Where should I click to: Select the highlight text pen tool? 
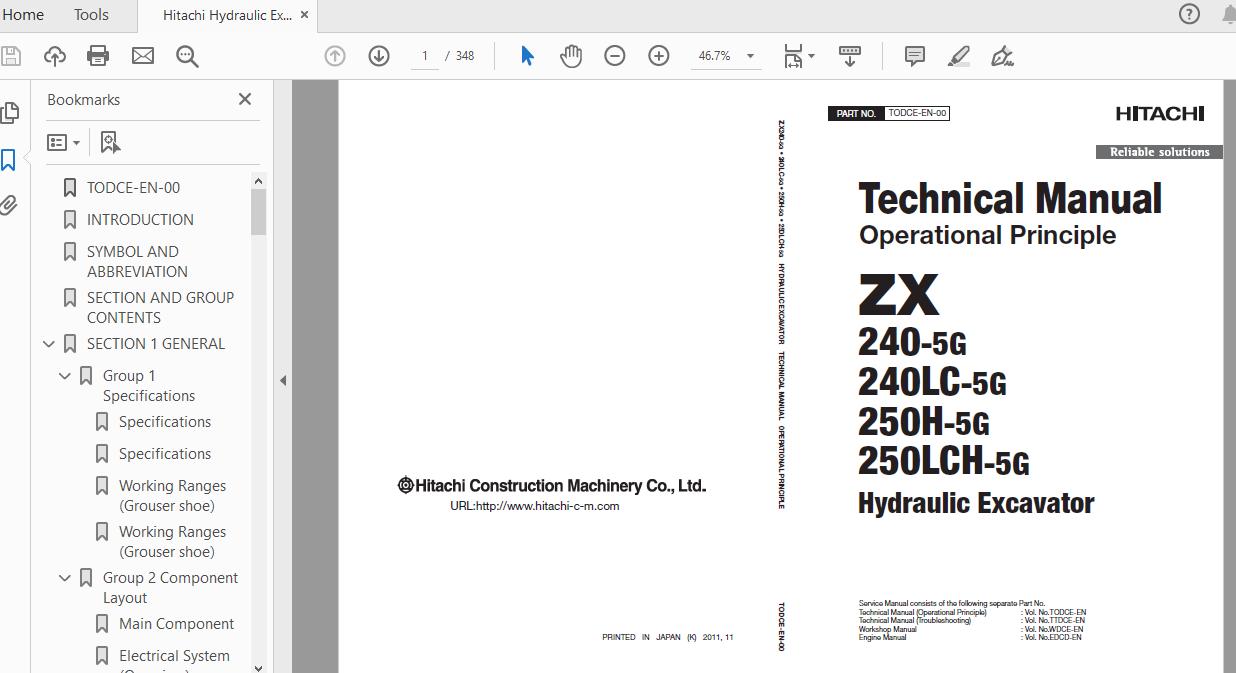[x=958, y=56]
